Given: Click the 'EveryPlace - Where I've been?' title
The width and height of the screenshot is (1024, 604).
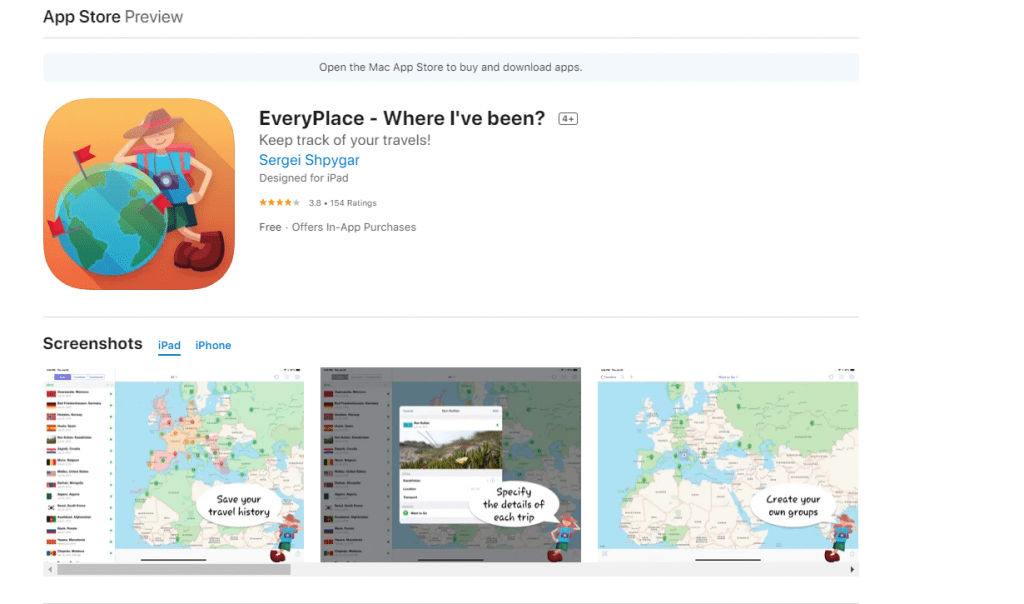Looking at the screenshot, I should coord(402,118).
